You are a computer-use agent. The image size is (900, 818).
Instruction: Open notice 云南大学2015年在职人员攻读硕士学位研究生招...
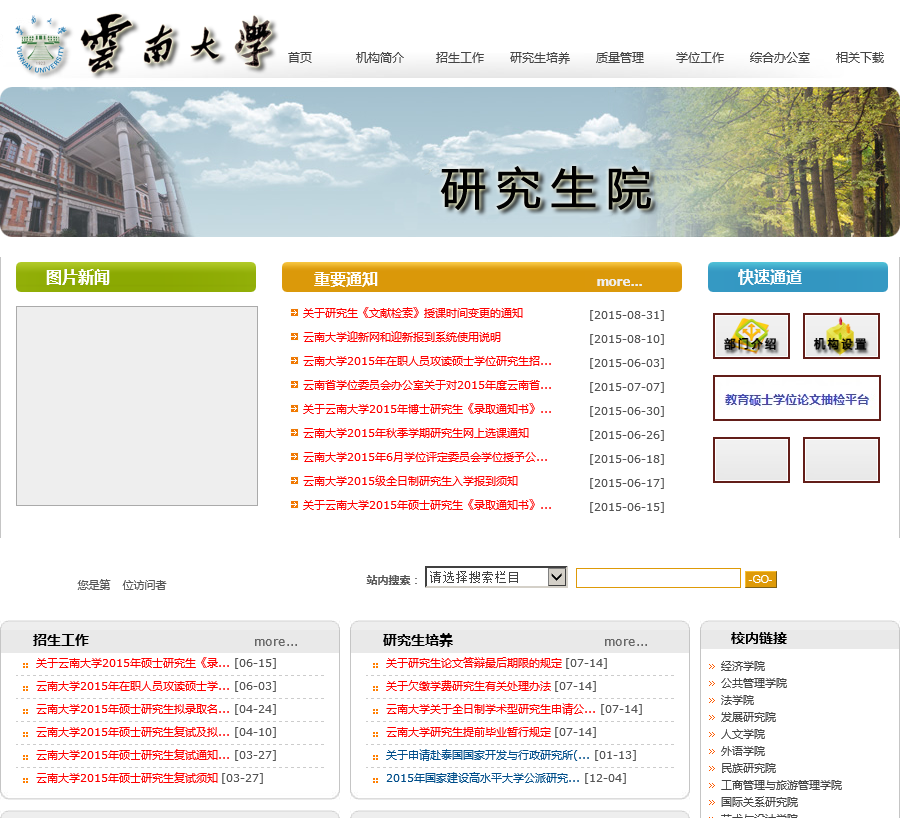coord(427,361)
